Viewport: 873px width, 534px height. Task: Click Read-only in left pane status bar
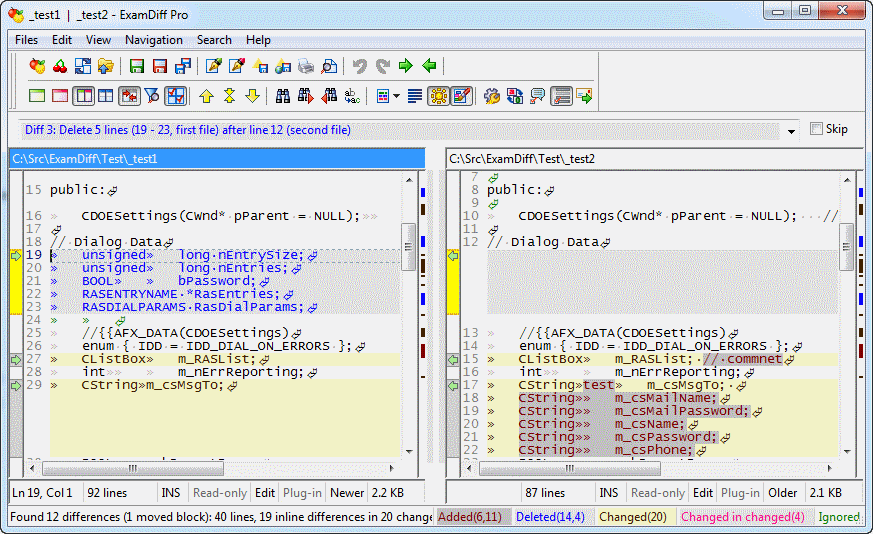pos(219,493)
